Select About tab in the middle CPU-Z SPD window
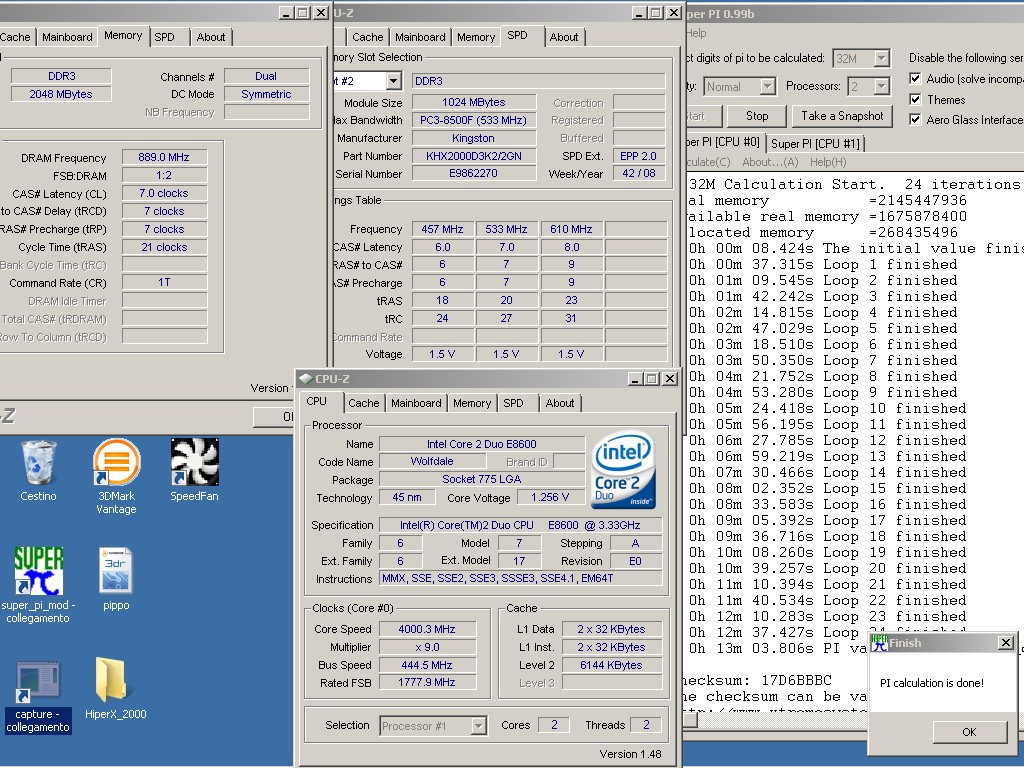The image size is (1024, 768). tap(564, 37)
